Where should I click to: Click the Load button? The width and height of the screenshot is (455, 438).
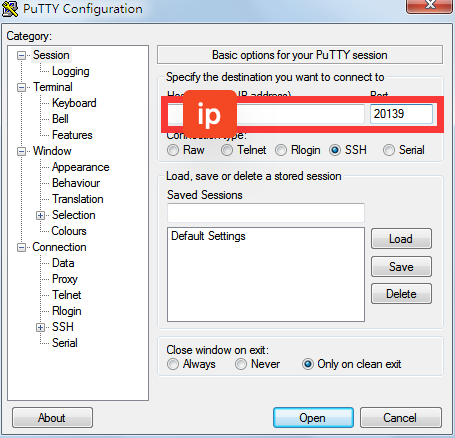click(401, 239)
